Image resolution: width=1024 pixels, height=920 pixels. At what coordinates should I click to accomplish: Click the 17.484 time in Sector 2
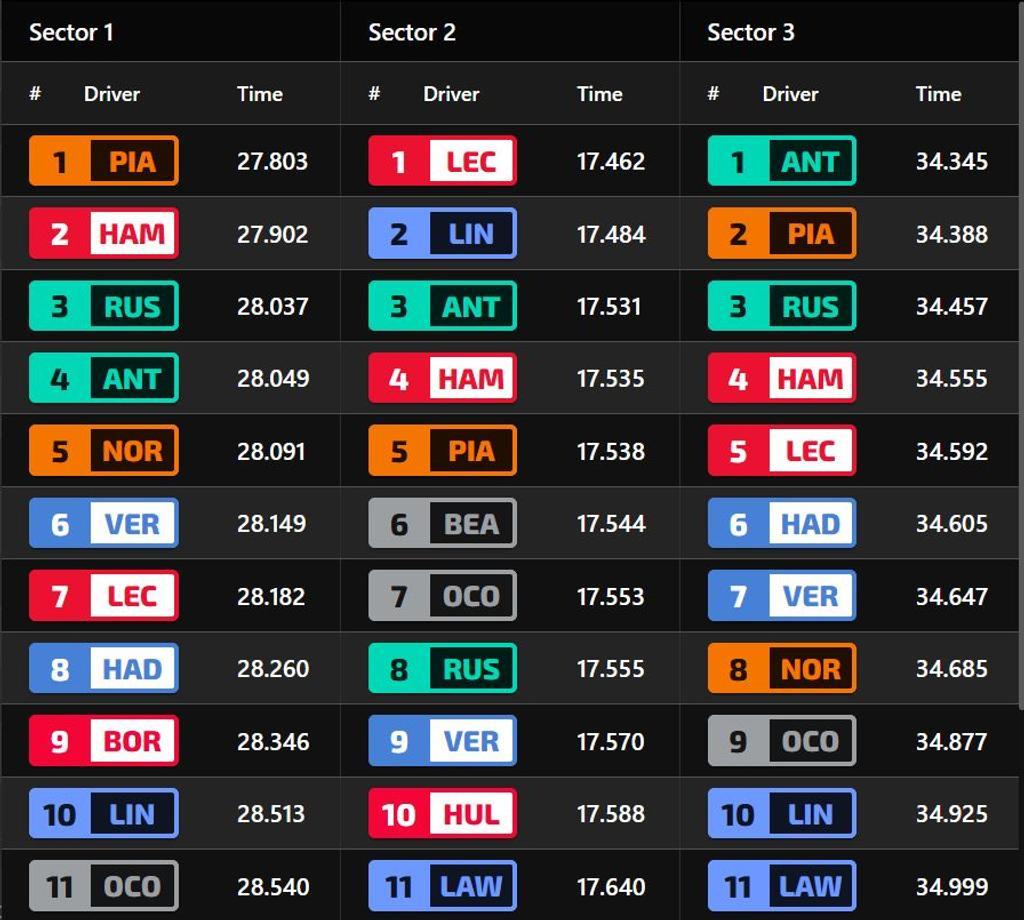tap(611, 234)
